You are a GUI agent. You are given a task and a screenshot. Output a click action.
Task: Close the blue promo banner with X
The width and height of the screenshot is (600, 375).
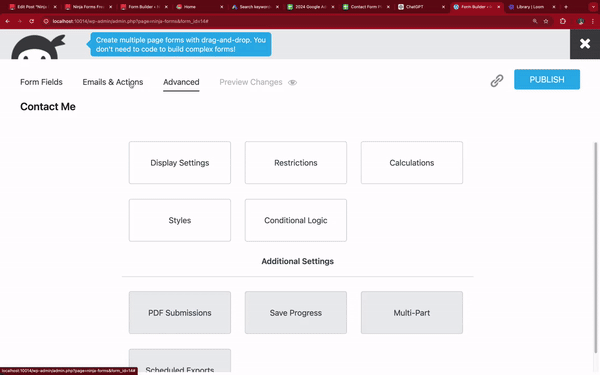pos(585,44)
